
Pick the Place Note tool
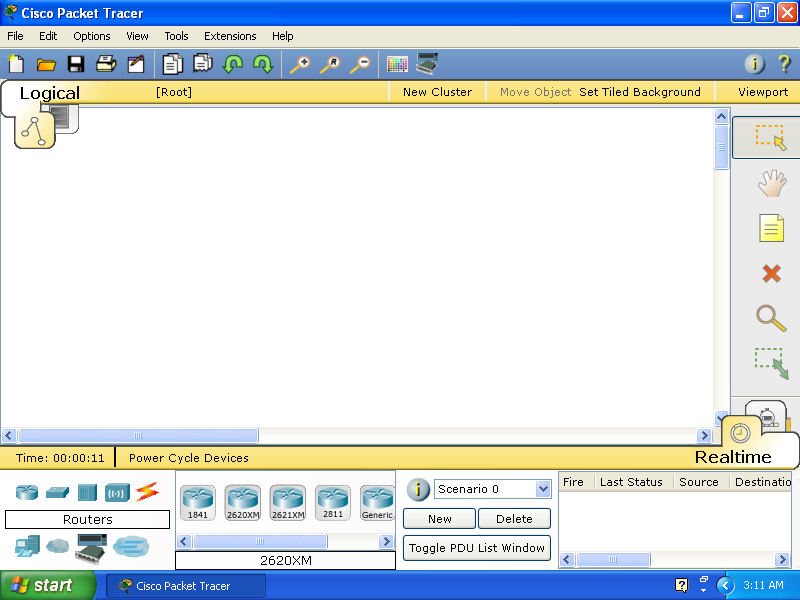(771, 229)
